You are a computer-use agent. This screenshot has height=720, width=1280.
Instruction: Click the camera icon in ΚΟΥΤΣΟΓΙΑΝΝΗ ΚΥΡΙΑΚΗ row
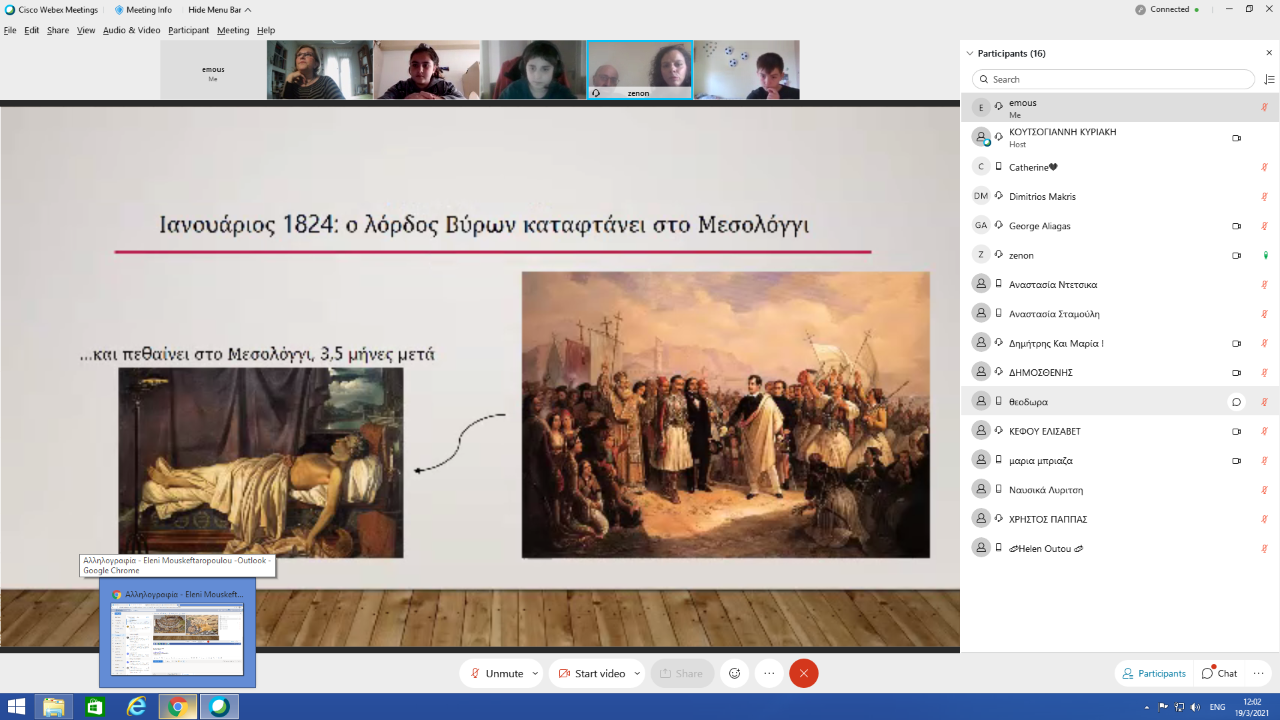point(1236,138)
